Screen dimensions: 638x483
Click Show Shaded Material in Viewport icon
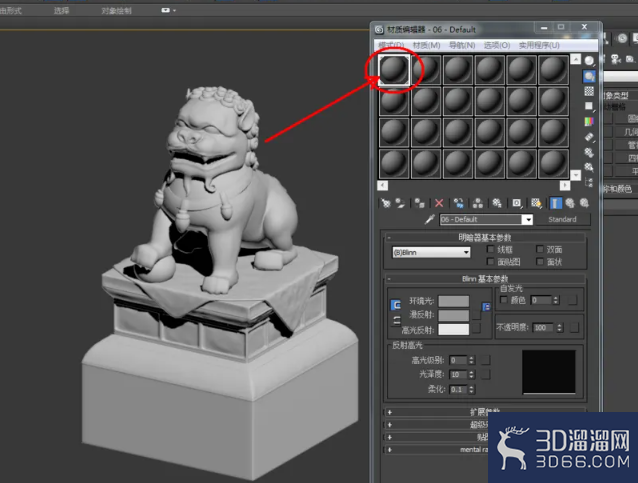click(536, 203)
